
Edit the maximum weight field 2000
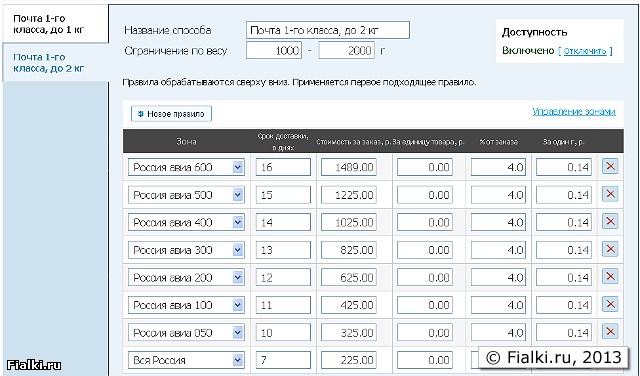point(346,51)
